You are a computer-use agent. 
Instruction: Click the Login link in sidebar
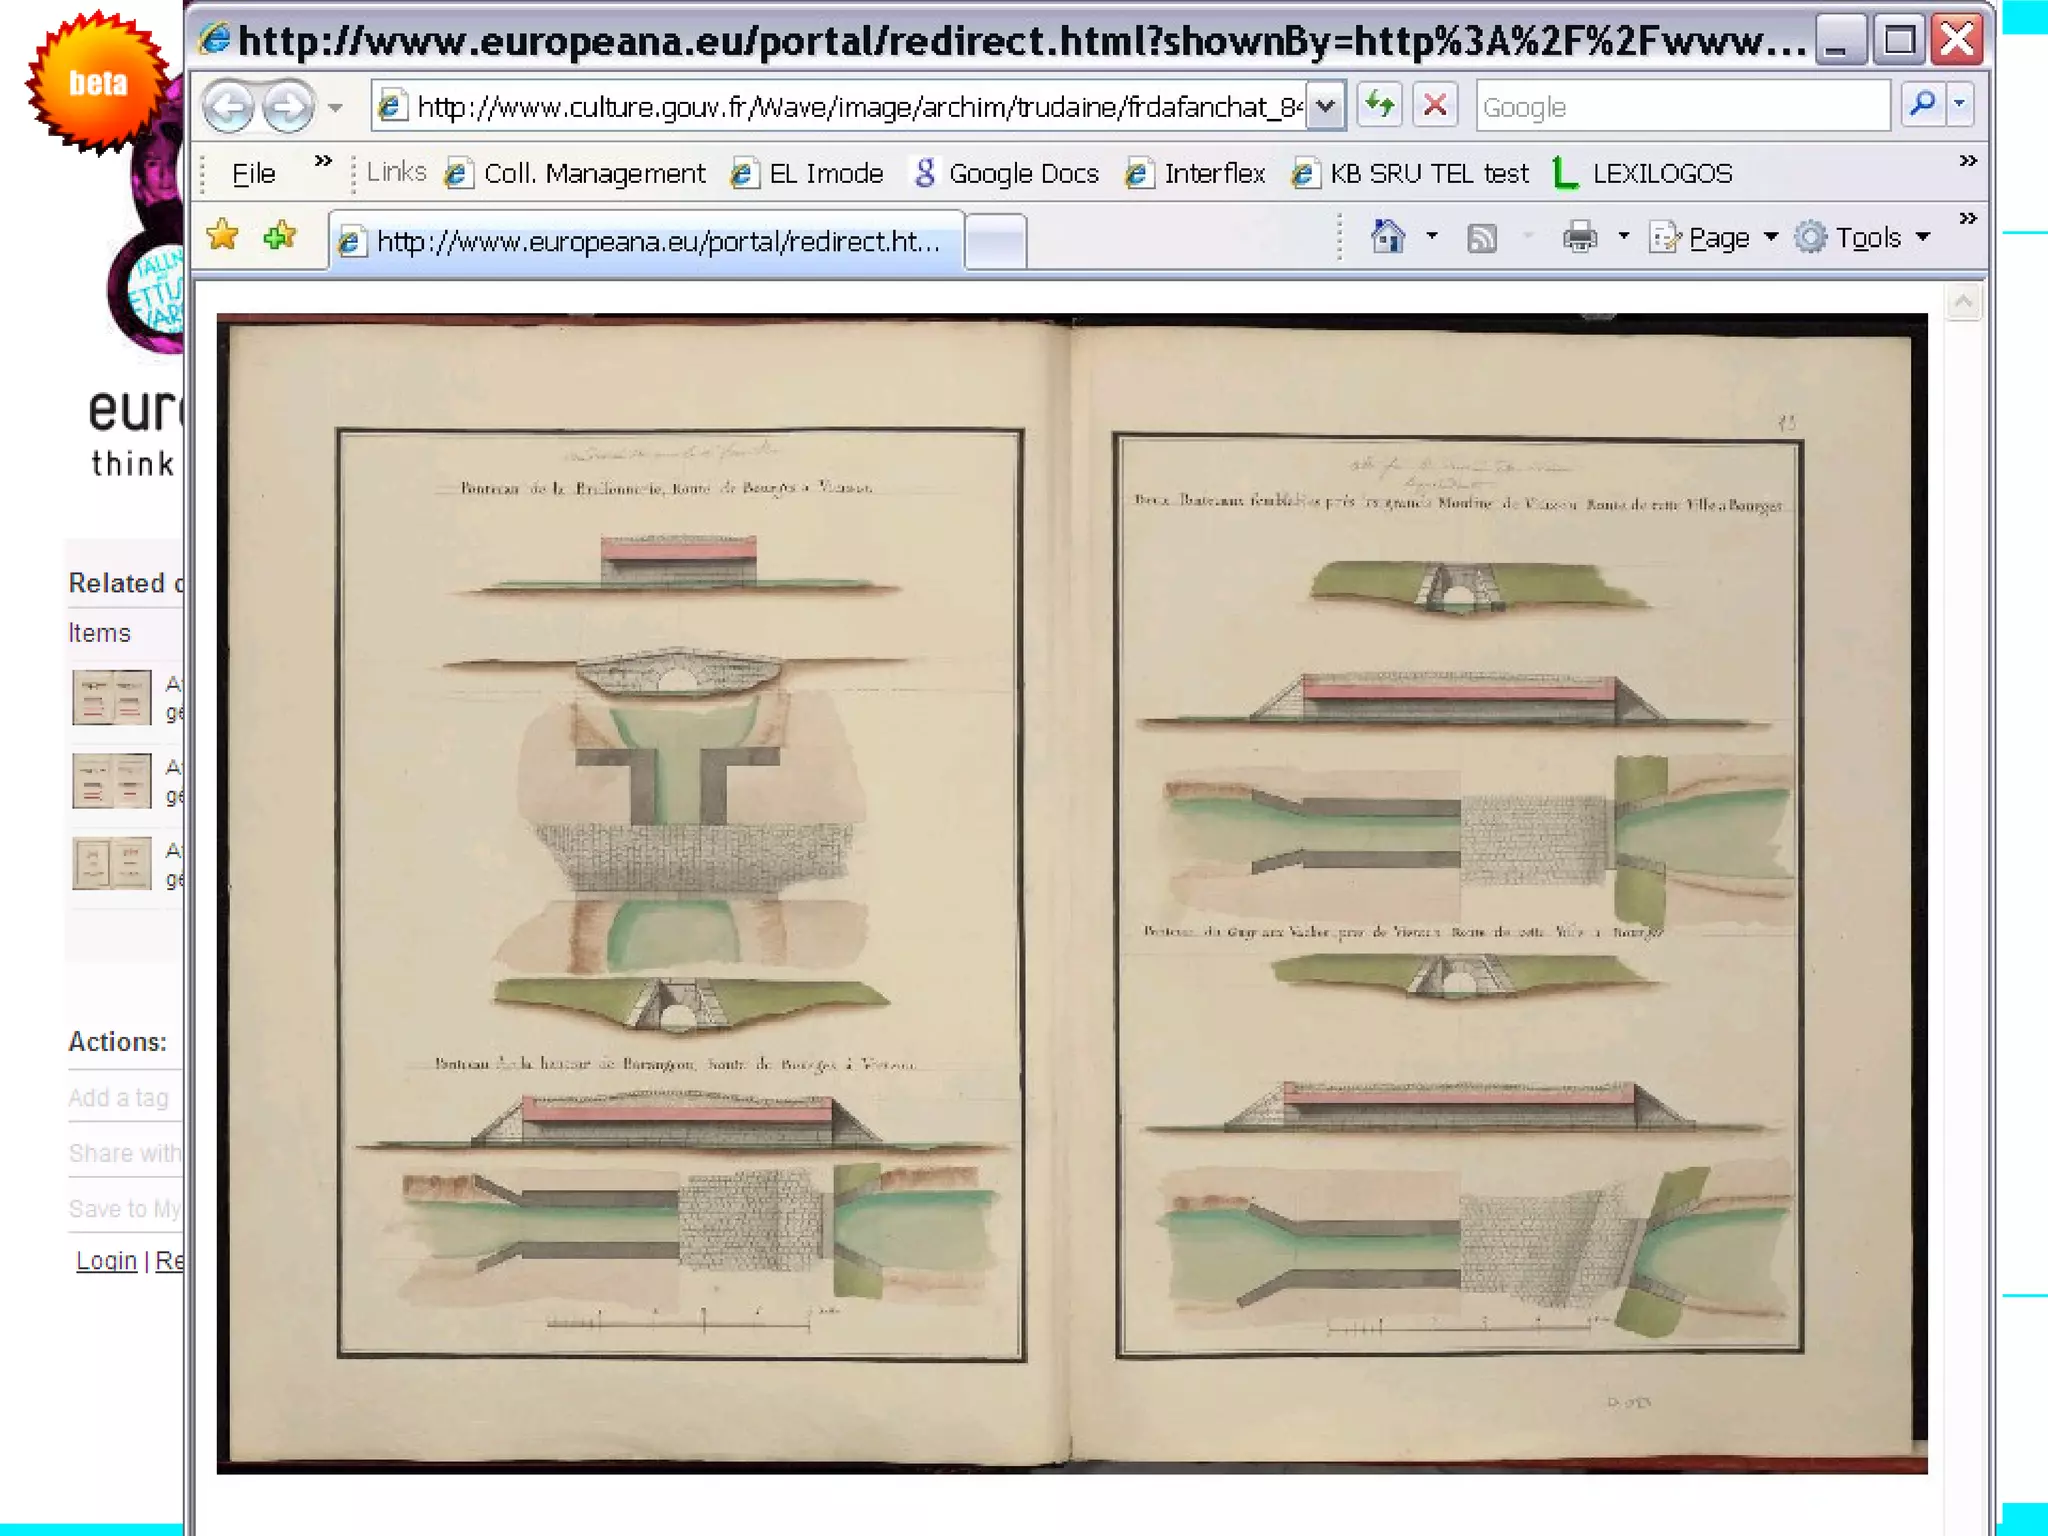pos(106,1261)
